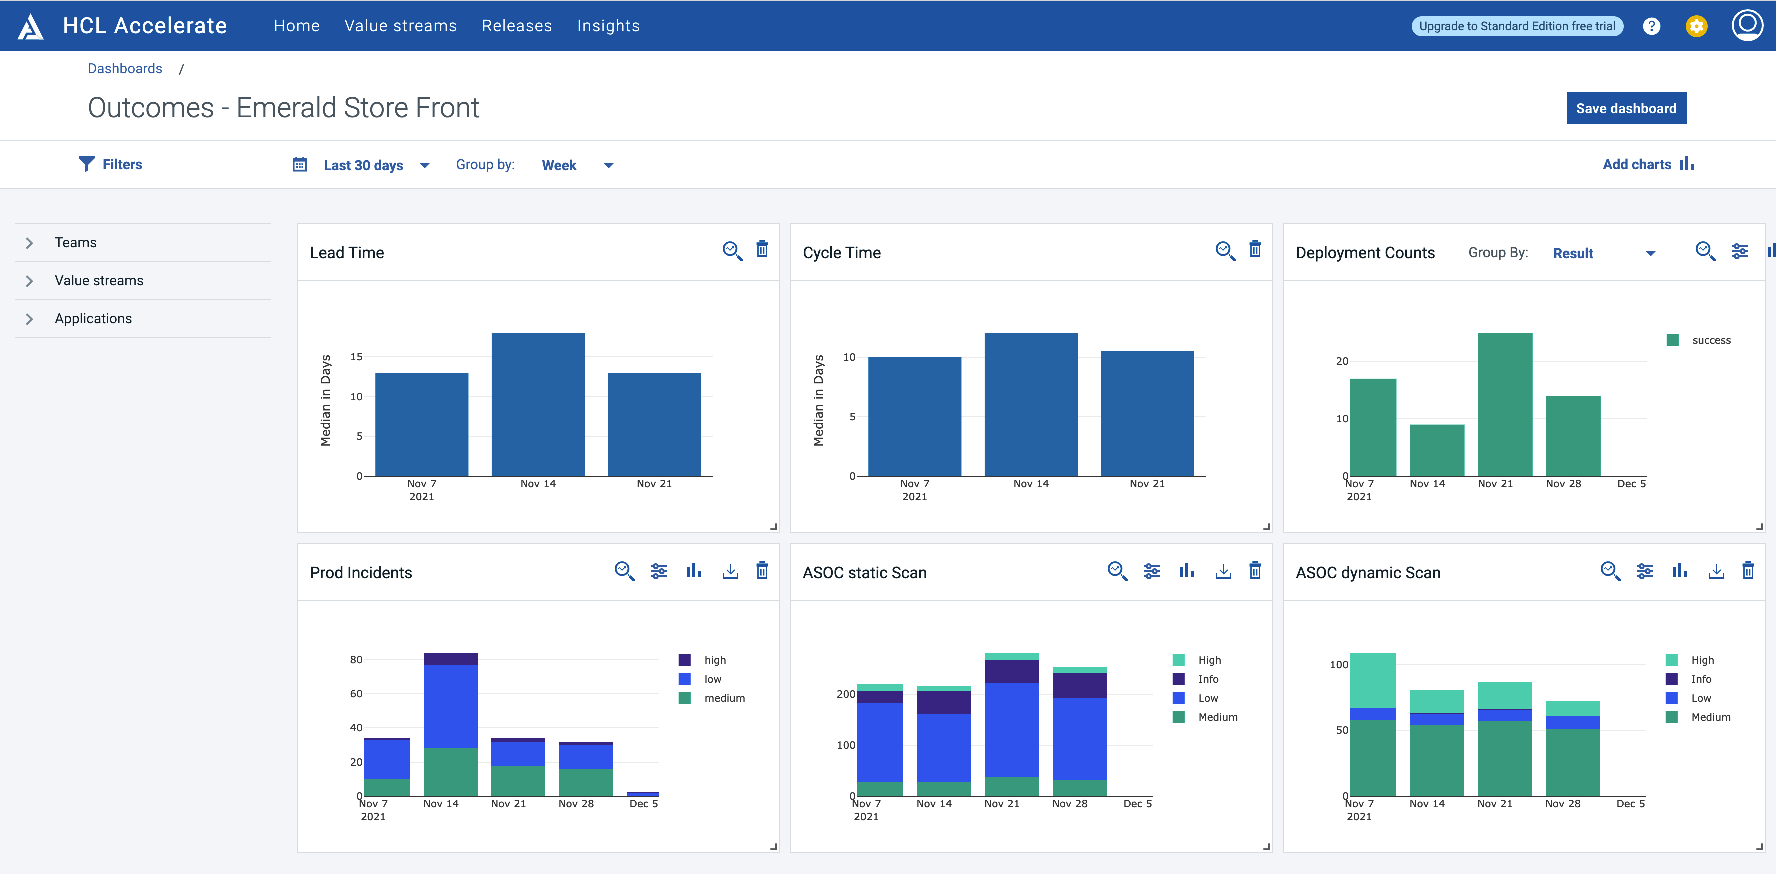Open the user profile avatar icon
The width and height of the screenshot is (1776, 874).
[x=1747, y=25]
